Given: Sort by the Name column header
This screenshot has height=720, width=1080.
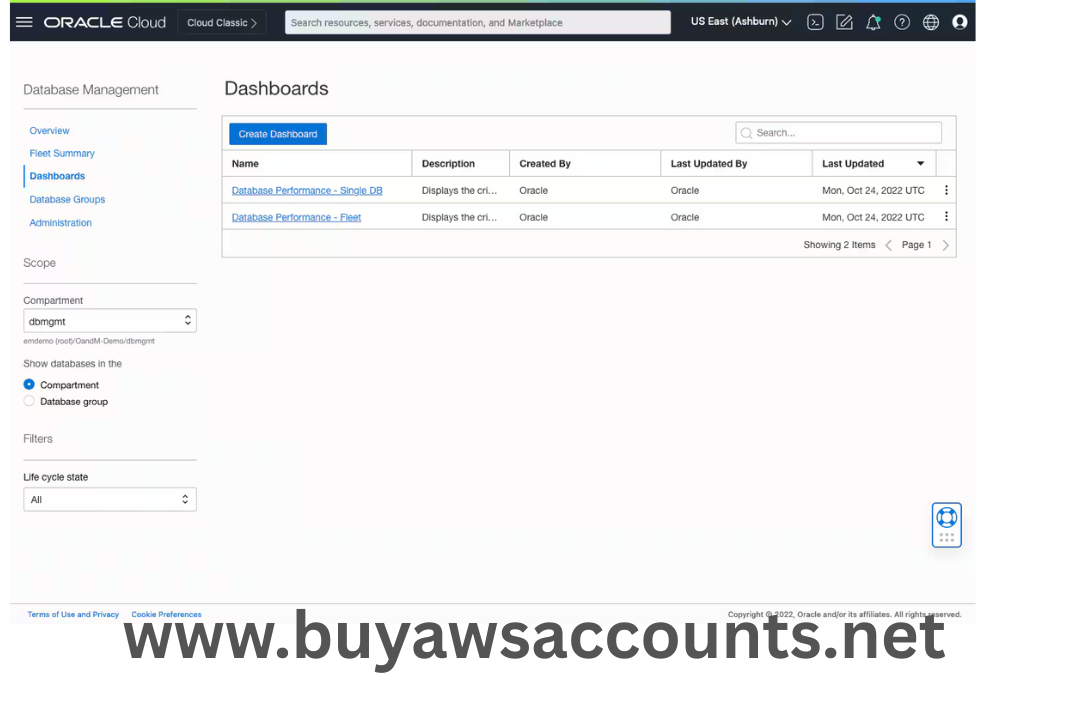Looking at the screenshot, I should 245,163.
